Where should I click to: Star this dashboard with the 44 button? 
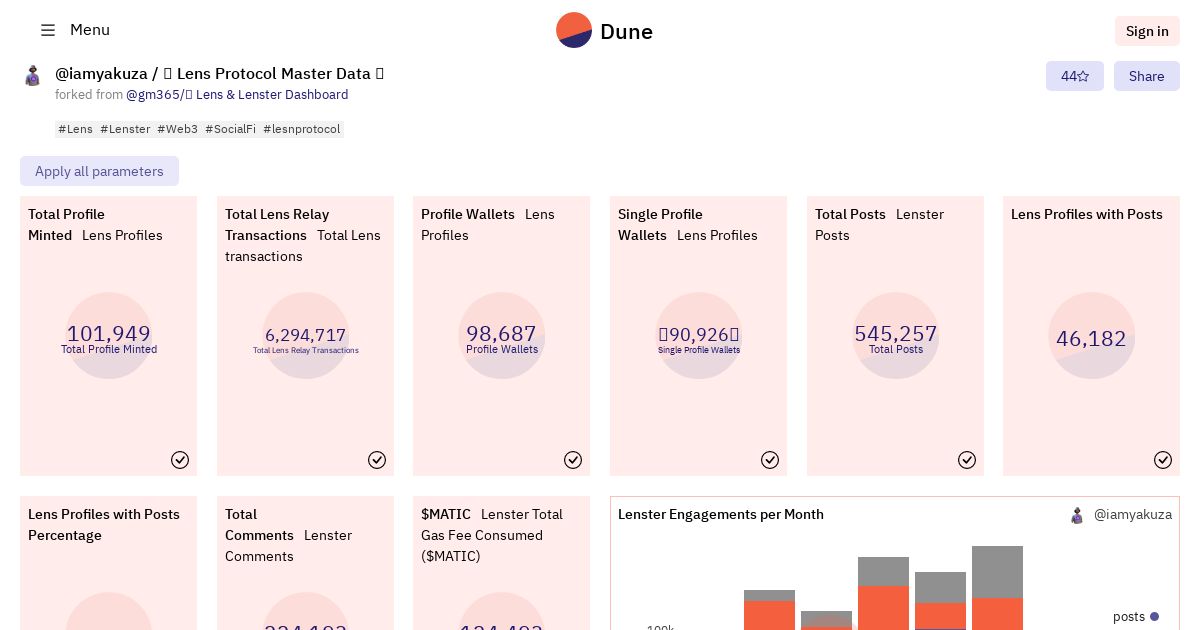pos(1075,76)
